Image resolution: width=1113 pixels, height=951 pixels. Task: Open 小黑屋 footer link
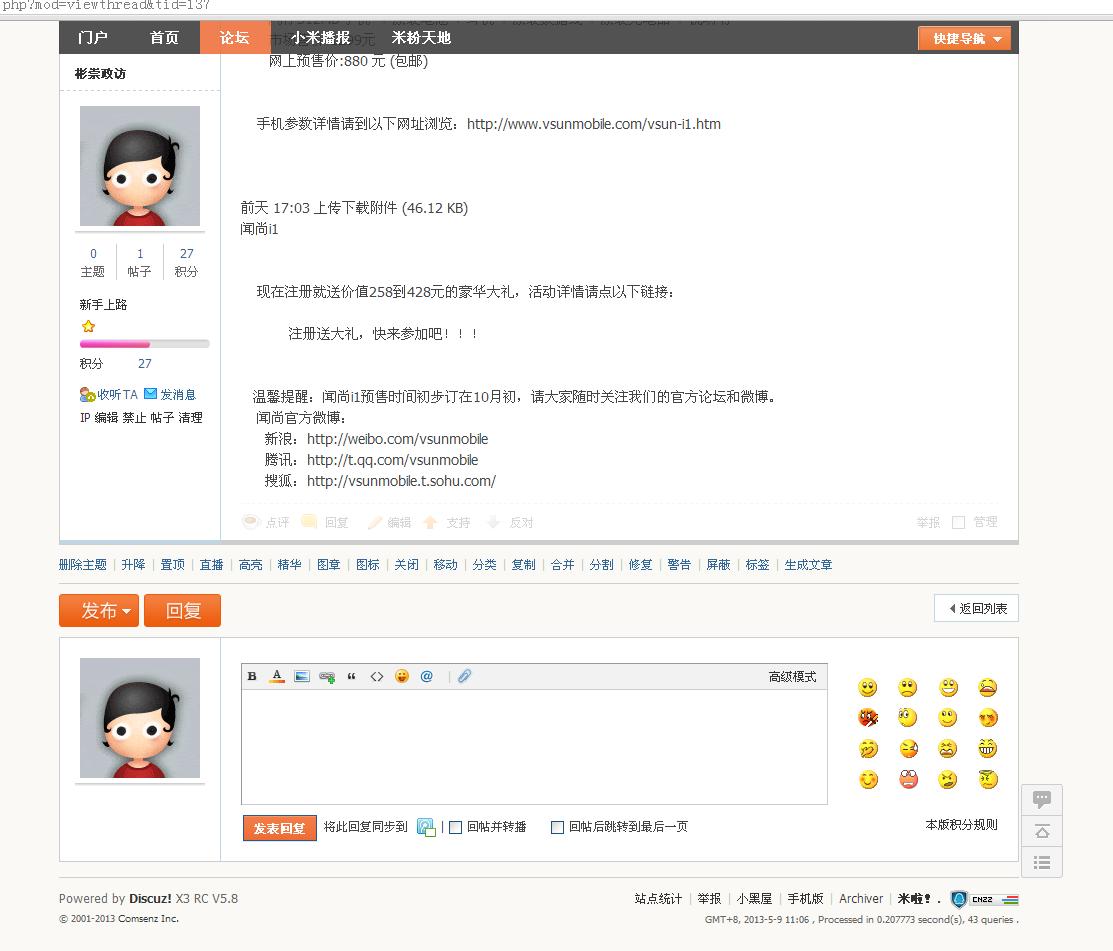[x=754, y=899]
